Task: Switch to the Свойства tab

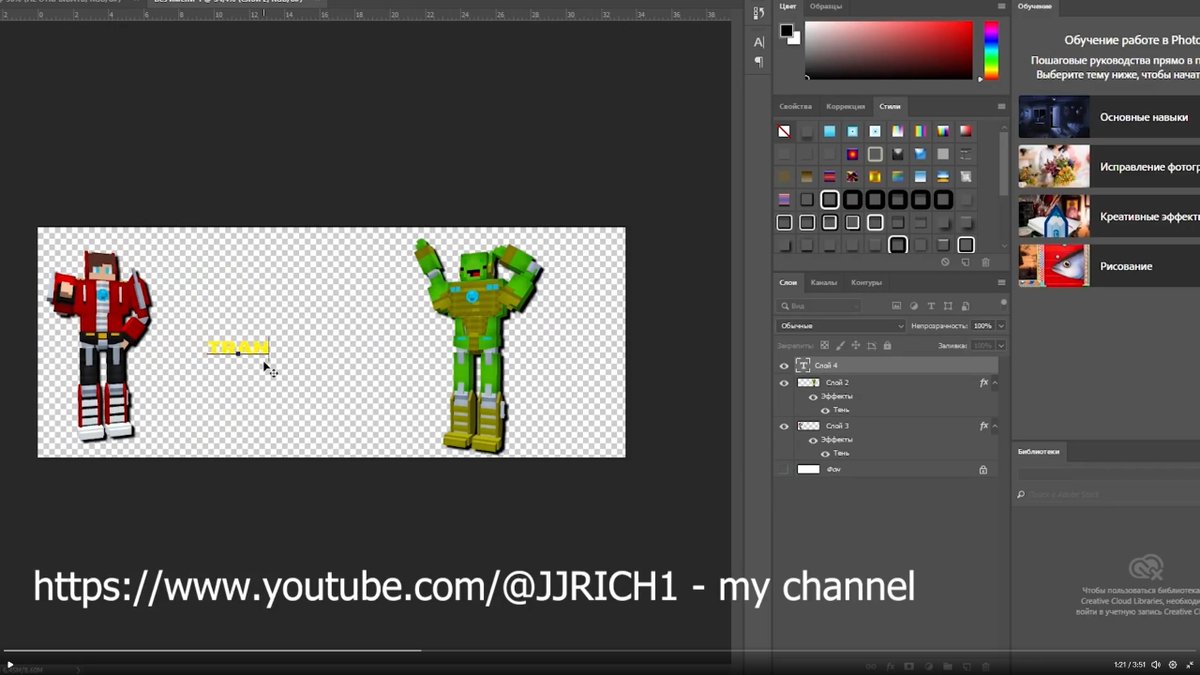Action: click(x=796, y=106)
